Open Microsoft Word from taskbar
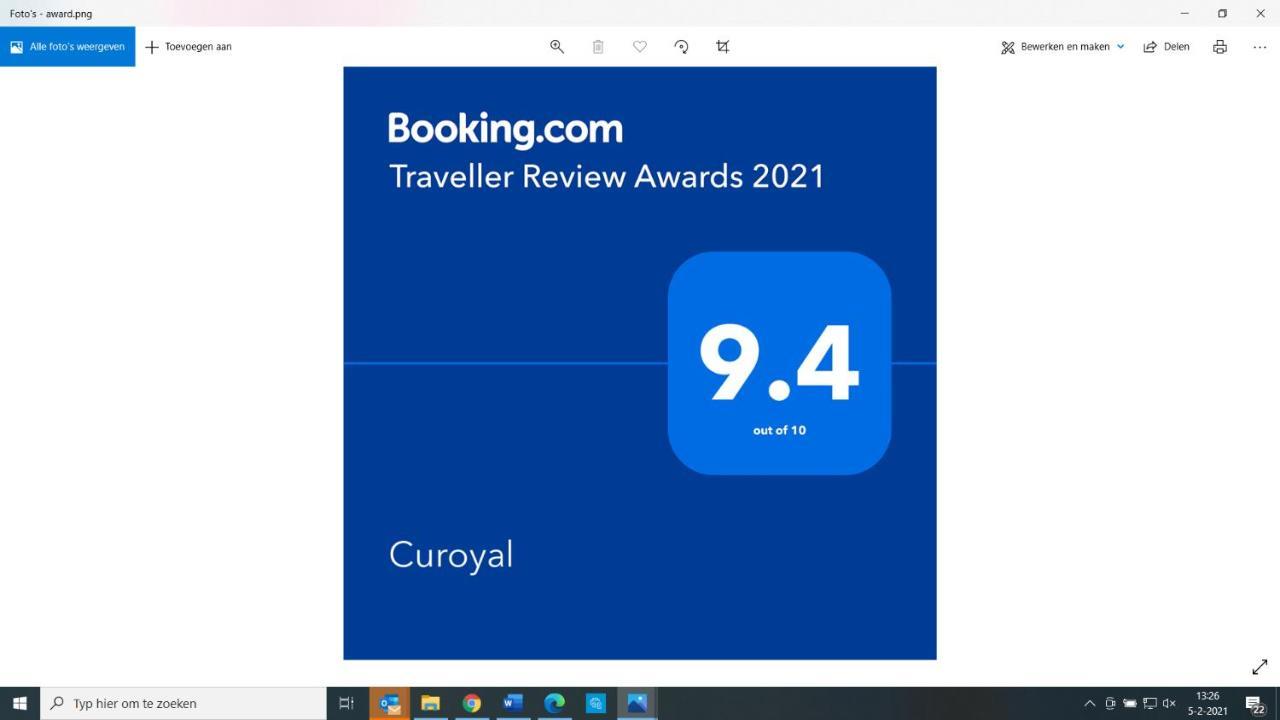 (x=513, y=703)
